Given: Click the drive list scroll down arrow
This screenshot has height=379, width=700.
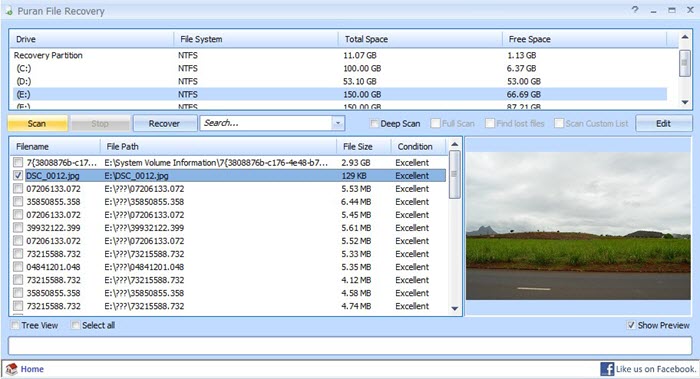Looking at the screenshot, I should click(685, 102).
